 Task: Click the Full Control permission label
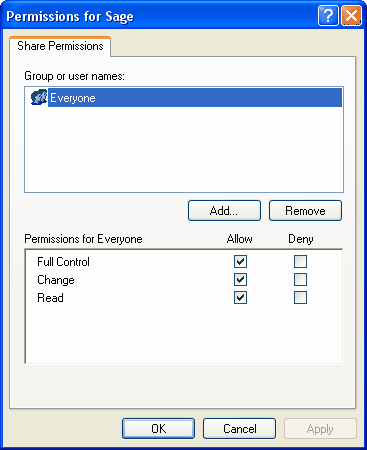[63, 262]
